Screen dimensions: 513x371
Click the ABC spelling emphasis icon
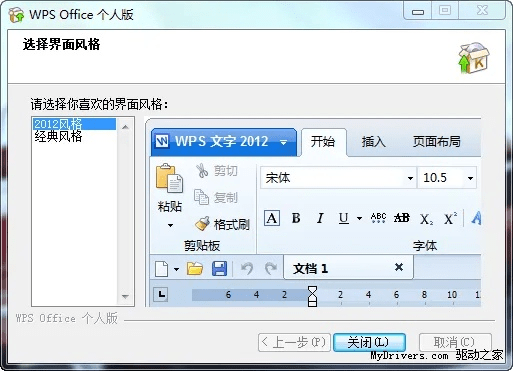[378, 218]
